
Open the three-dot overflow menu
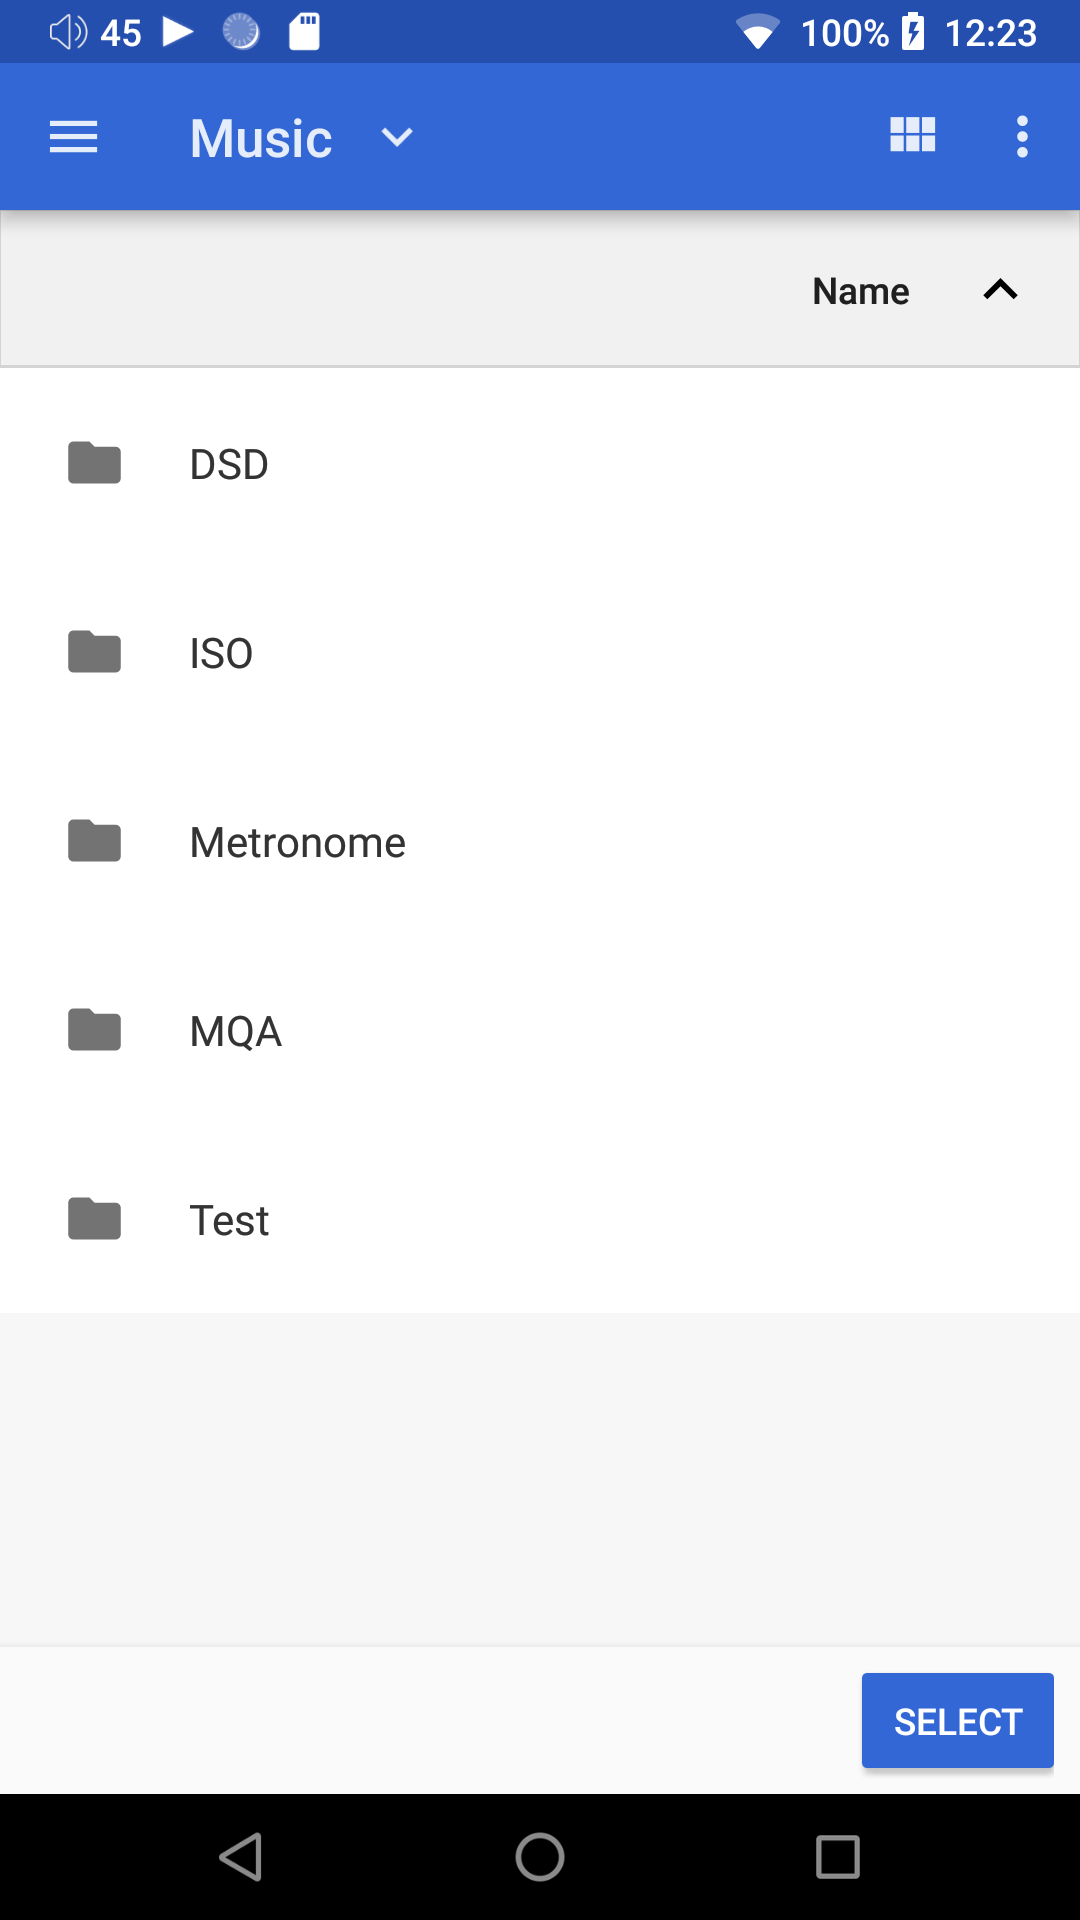pyautogui.click(x=1021, y=136)
